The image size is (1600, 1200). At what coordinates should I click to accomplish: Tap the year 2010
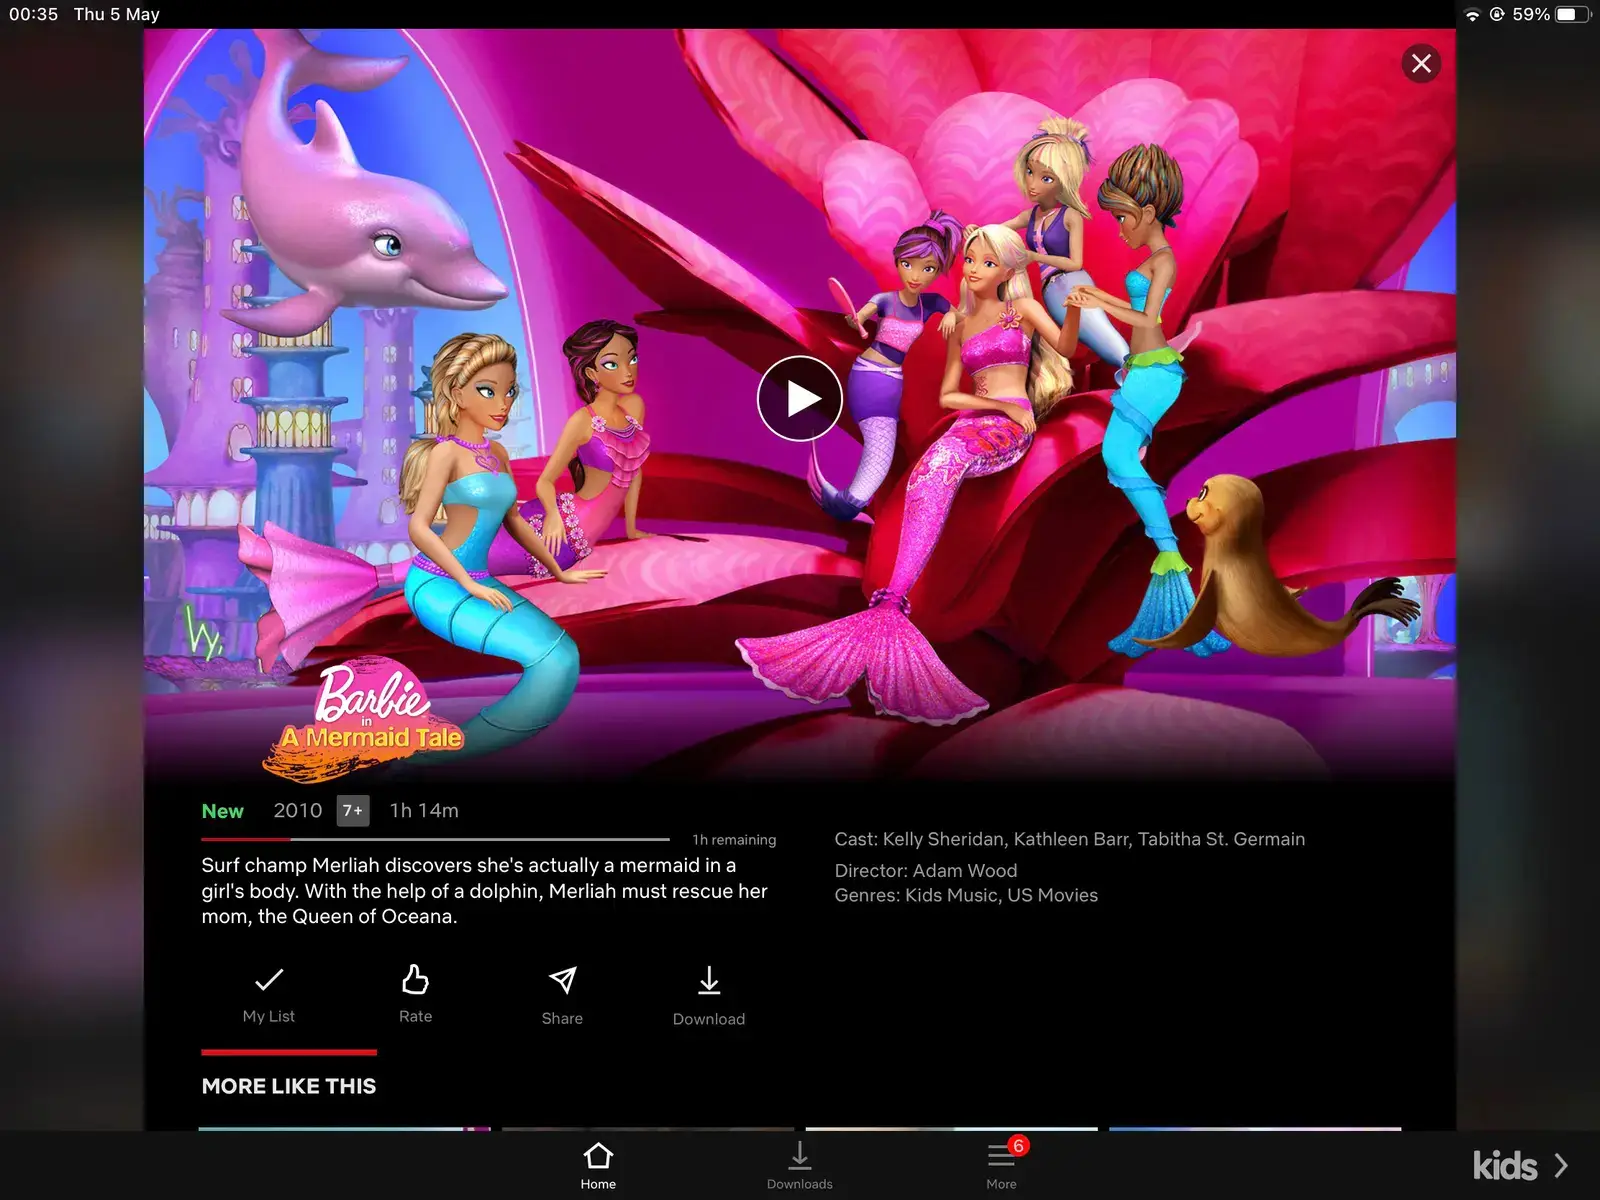point(298,811)
